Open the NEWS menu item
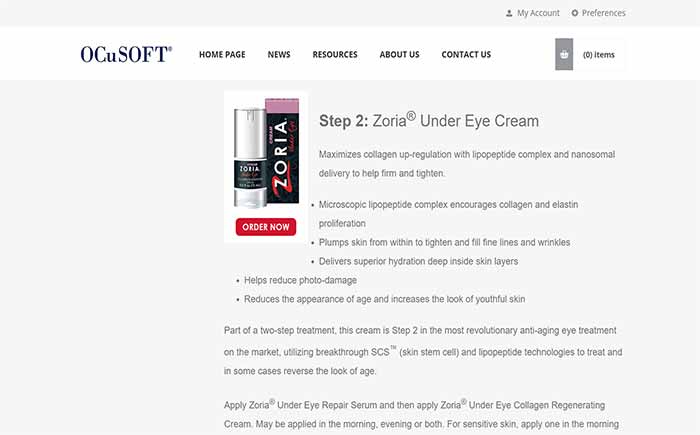Image resolution: width=700 pixels, height=435 pixels. 279,54
